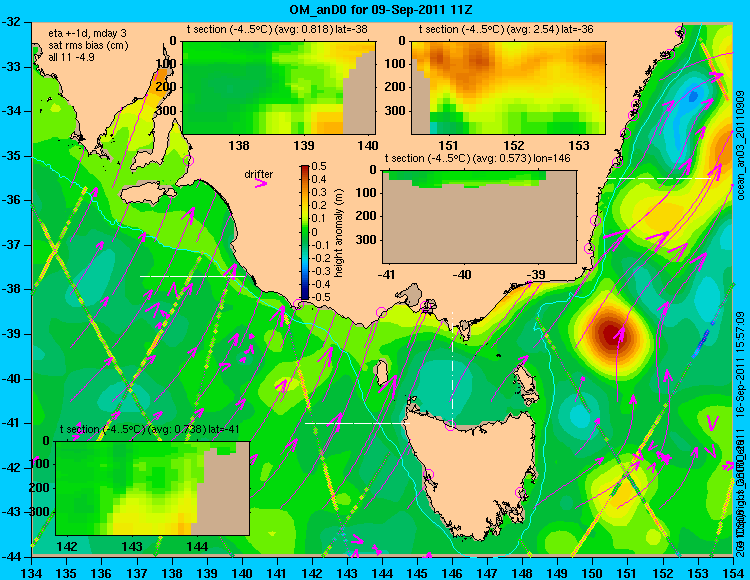Image resolution: width=750 pixels, height=580 pixels.
Task: Click longitude label 150 on bottom axis
Action: (x=593, y=573)
